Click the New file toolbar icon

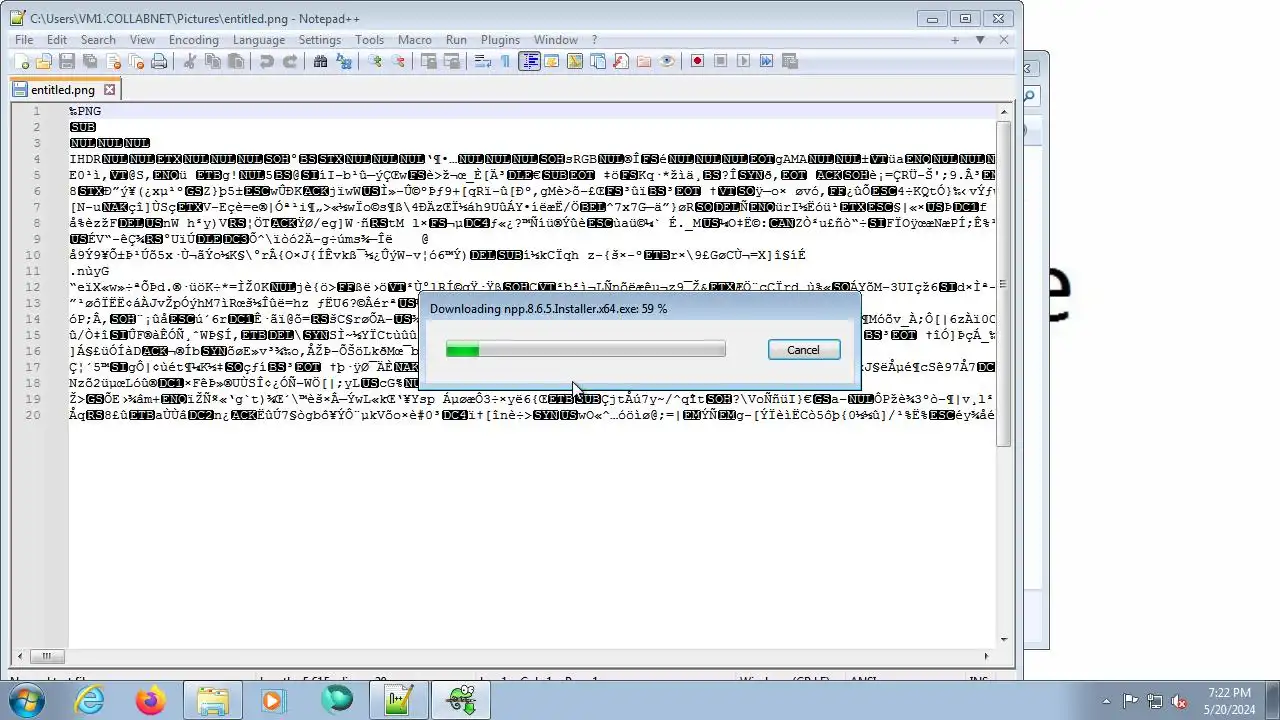point(21,61)
